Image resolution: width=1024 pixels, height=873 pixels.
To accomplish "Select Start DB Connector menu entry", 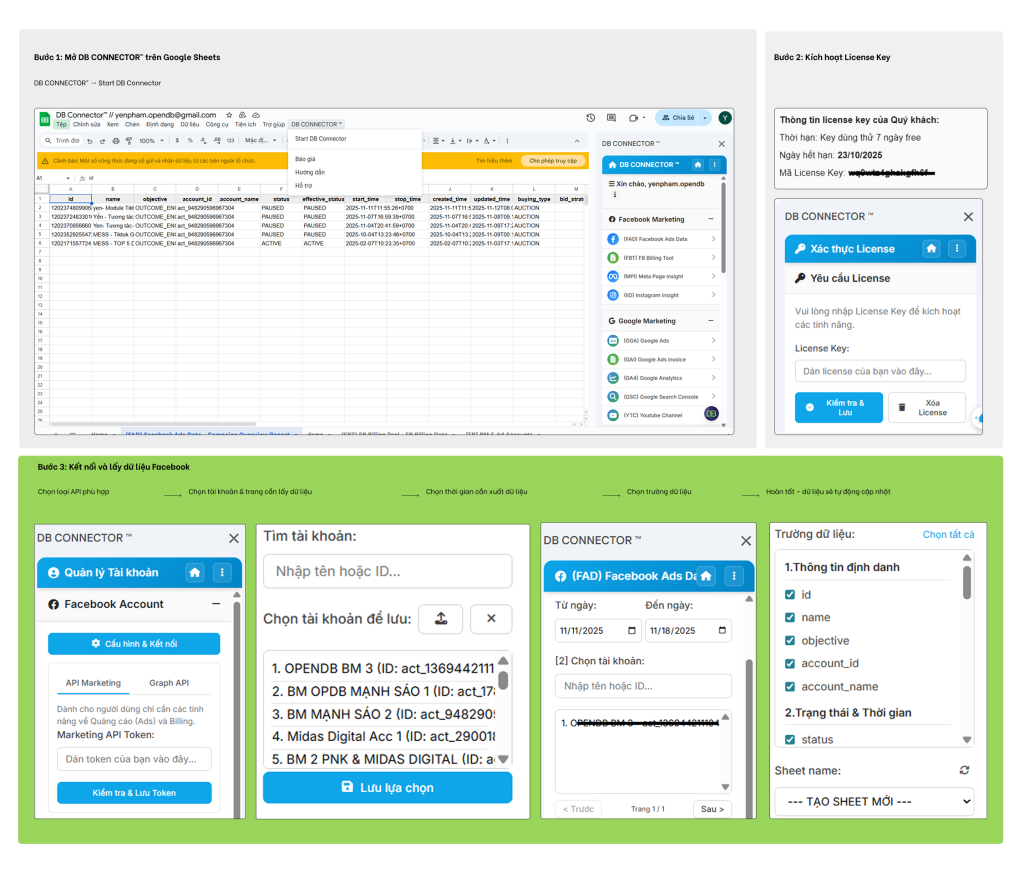I will [321, 139].
